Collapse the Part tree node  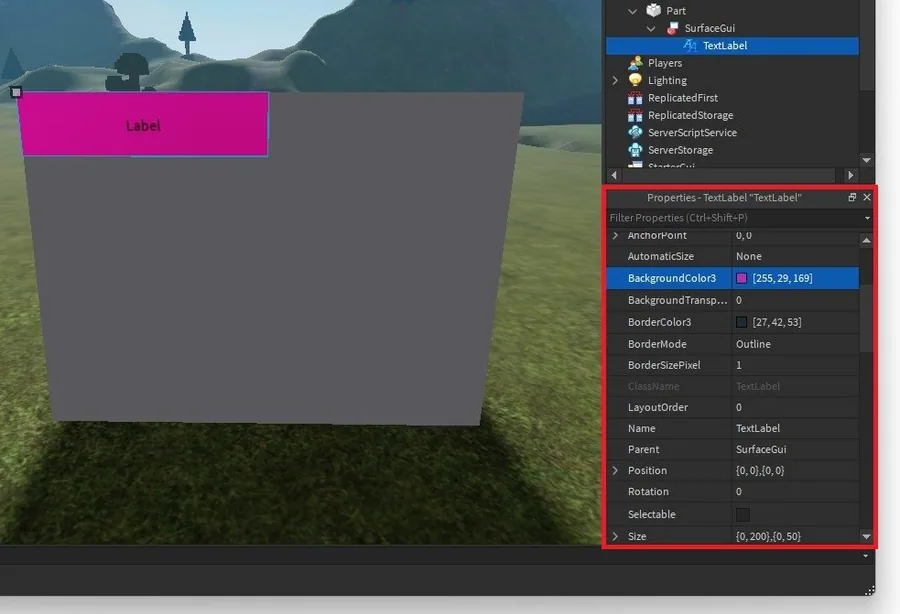pyautogui.click(x=632, y=11)
